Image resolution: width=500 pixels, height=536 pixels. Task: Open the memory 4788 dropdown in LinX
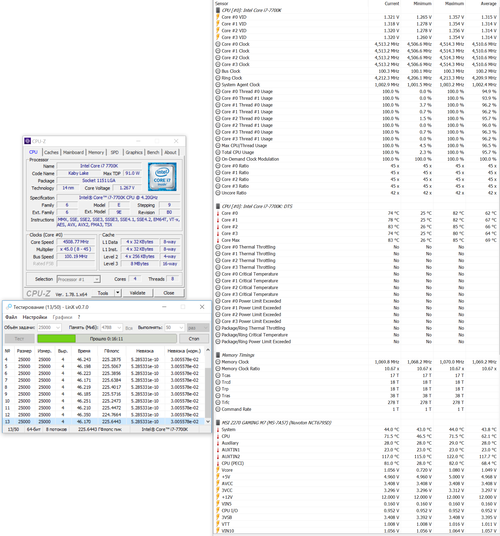(119, 327)
